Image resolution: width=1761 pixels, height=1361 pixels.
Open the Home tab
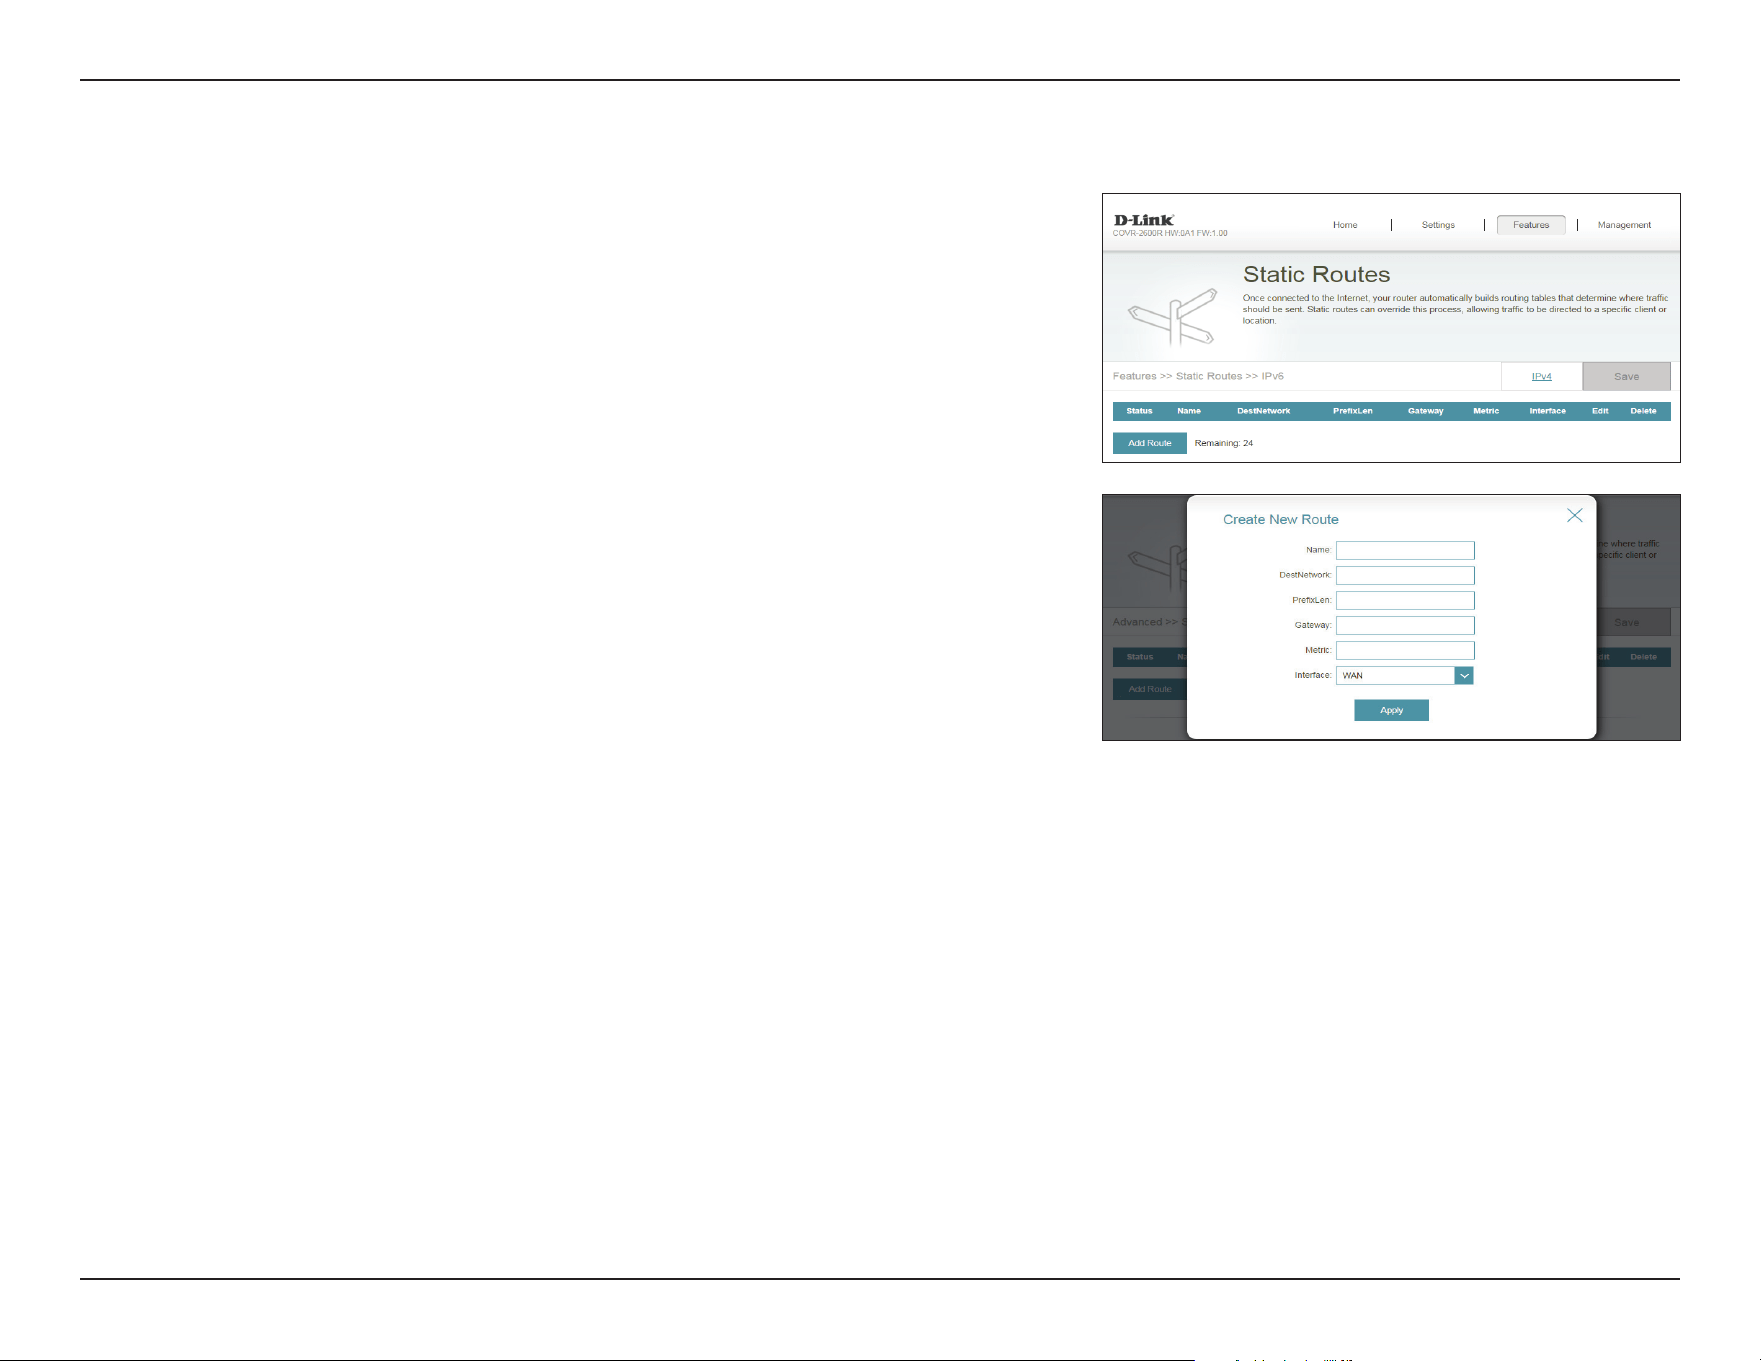pyautogui.click(x=1345, y=225)
